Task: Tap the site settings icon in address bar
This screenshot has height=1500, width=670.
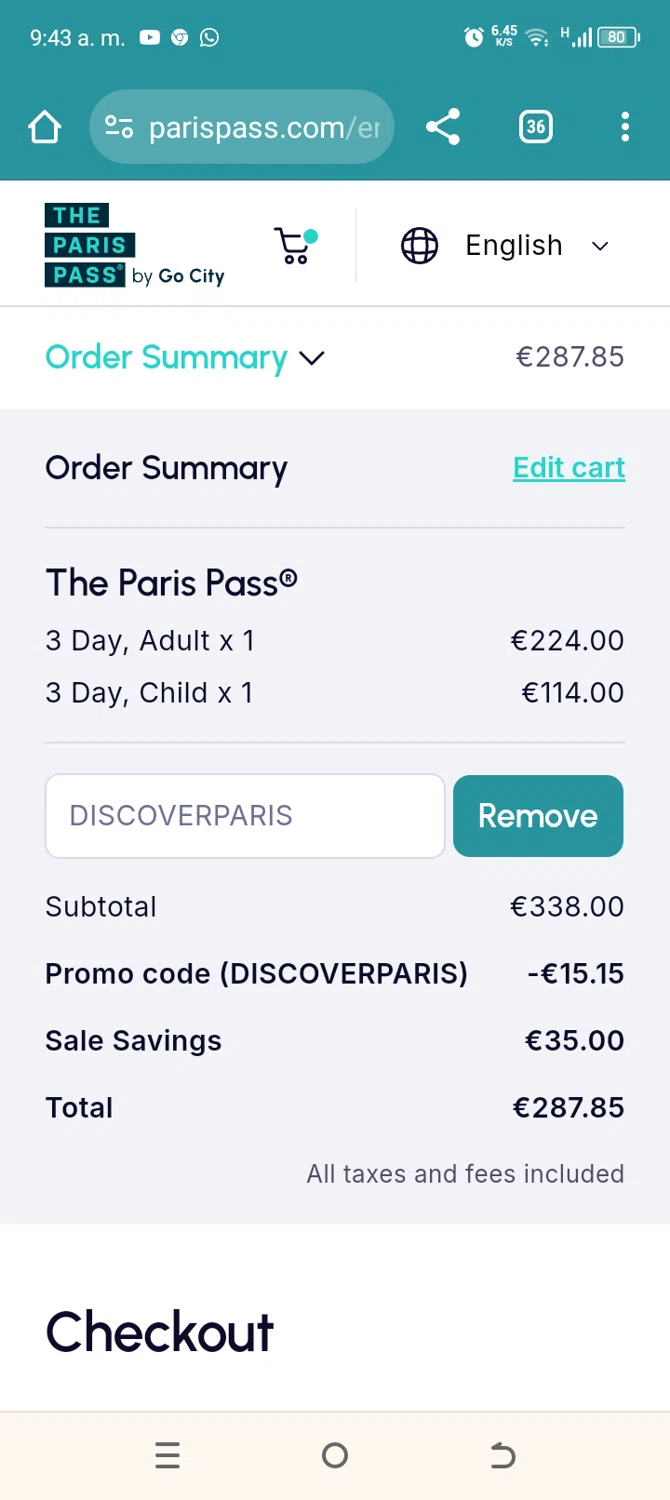Action: point(119,127)
